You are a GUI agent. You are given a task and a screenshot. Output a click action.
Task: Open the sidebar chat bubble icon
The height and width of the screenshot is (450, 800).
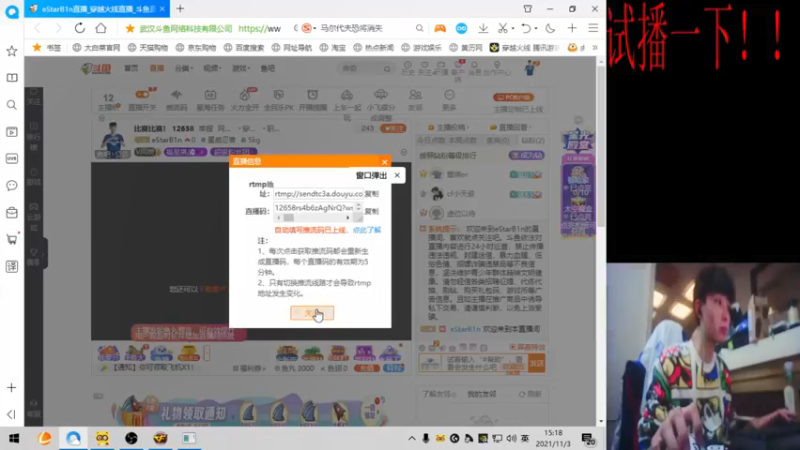click(12, 186)
